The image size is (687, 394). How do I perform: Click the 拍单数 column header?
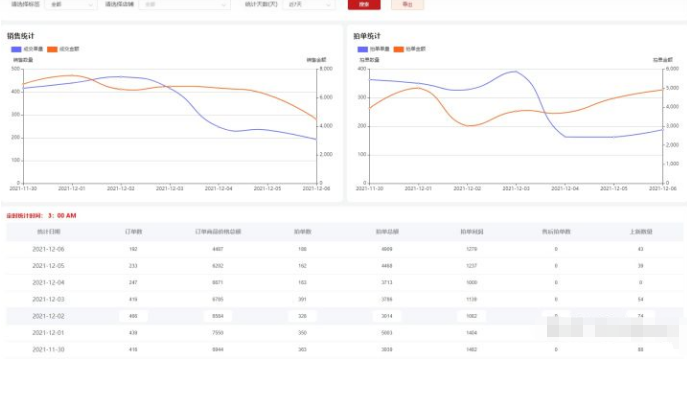click(302, 231)
